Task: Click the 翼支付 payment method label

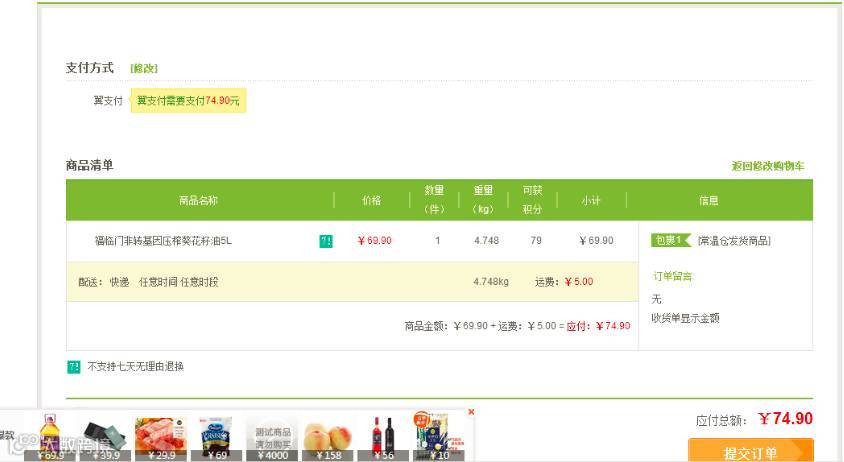Action: 108,101
